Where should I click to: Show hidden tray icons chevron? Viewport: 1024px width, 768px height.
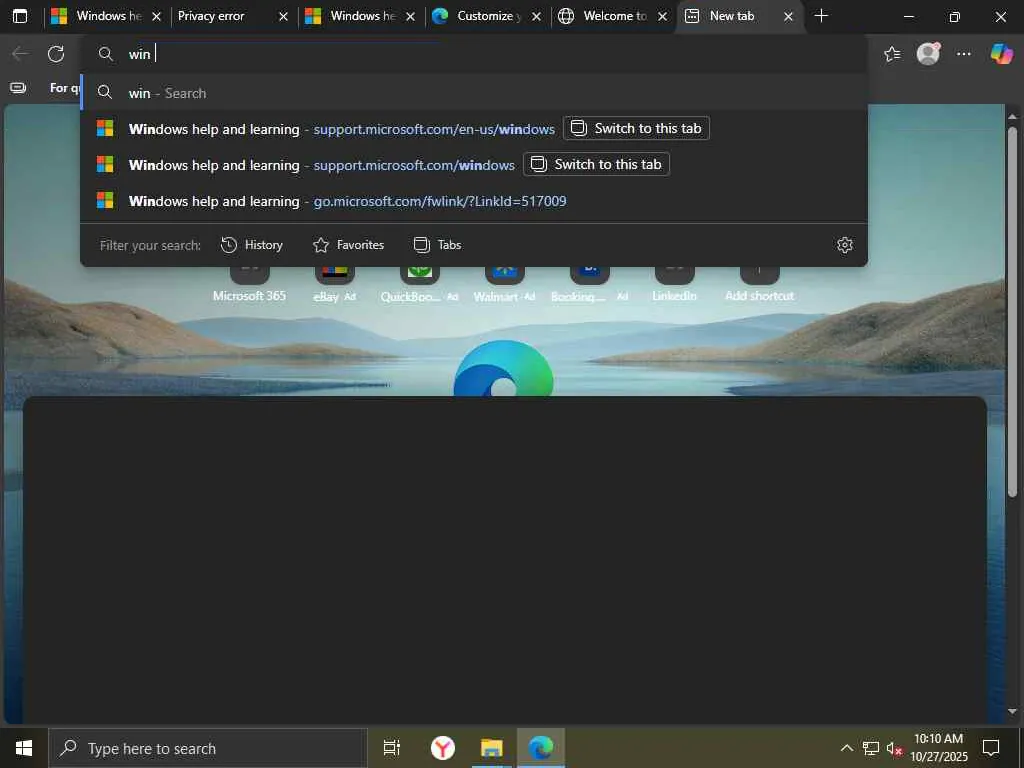click(846, 748)
